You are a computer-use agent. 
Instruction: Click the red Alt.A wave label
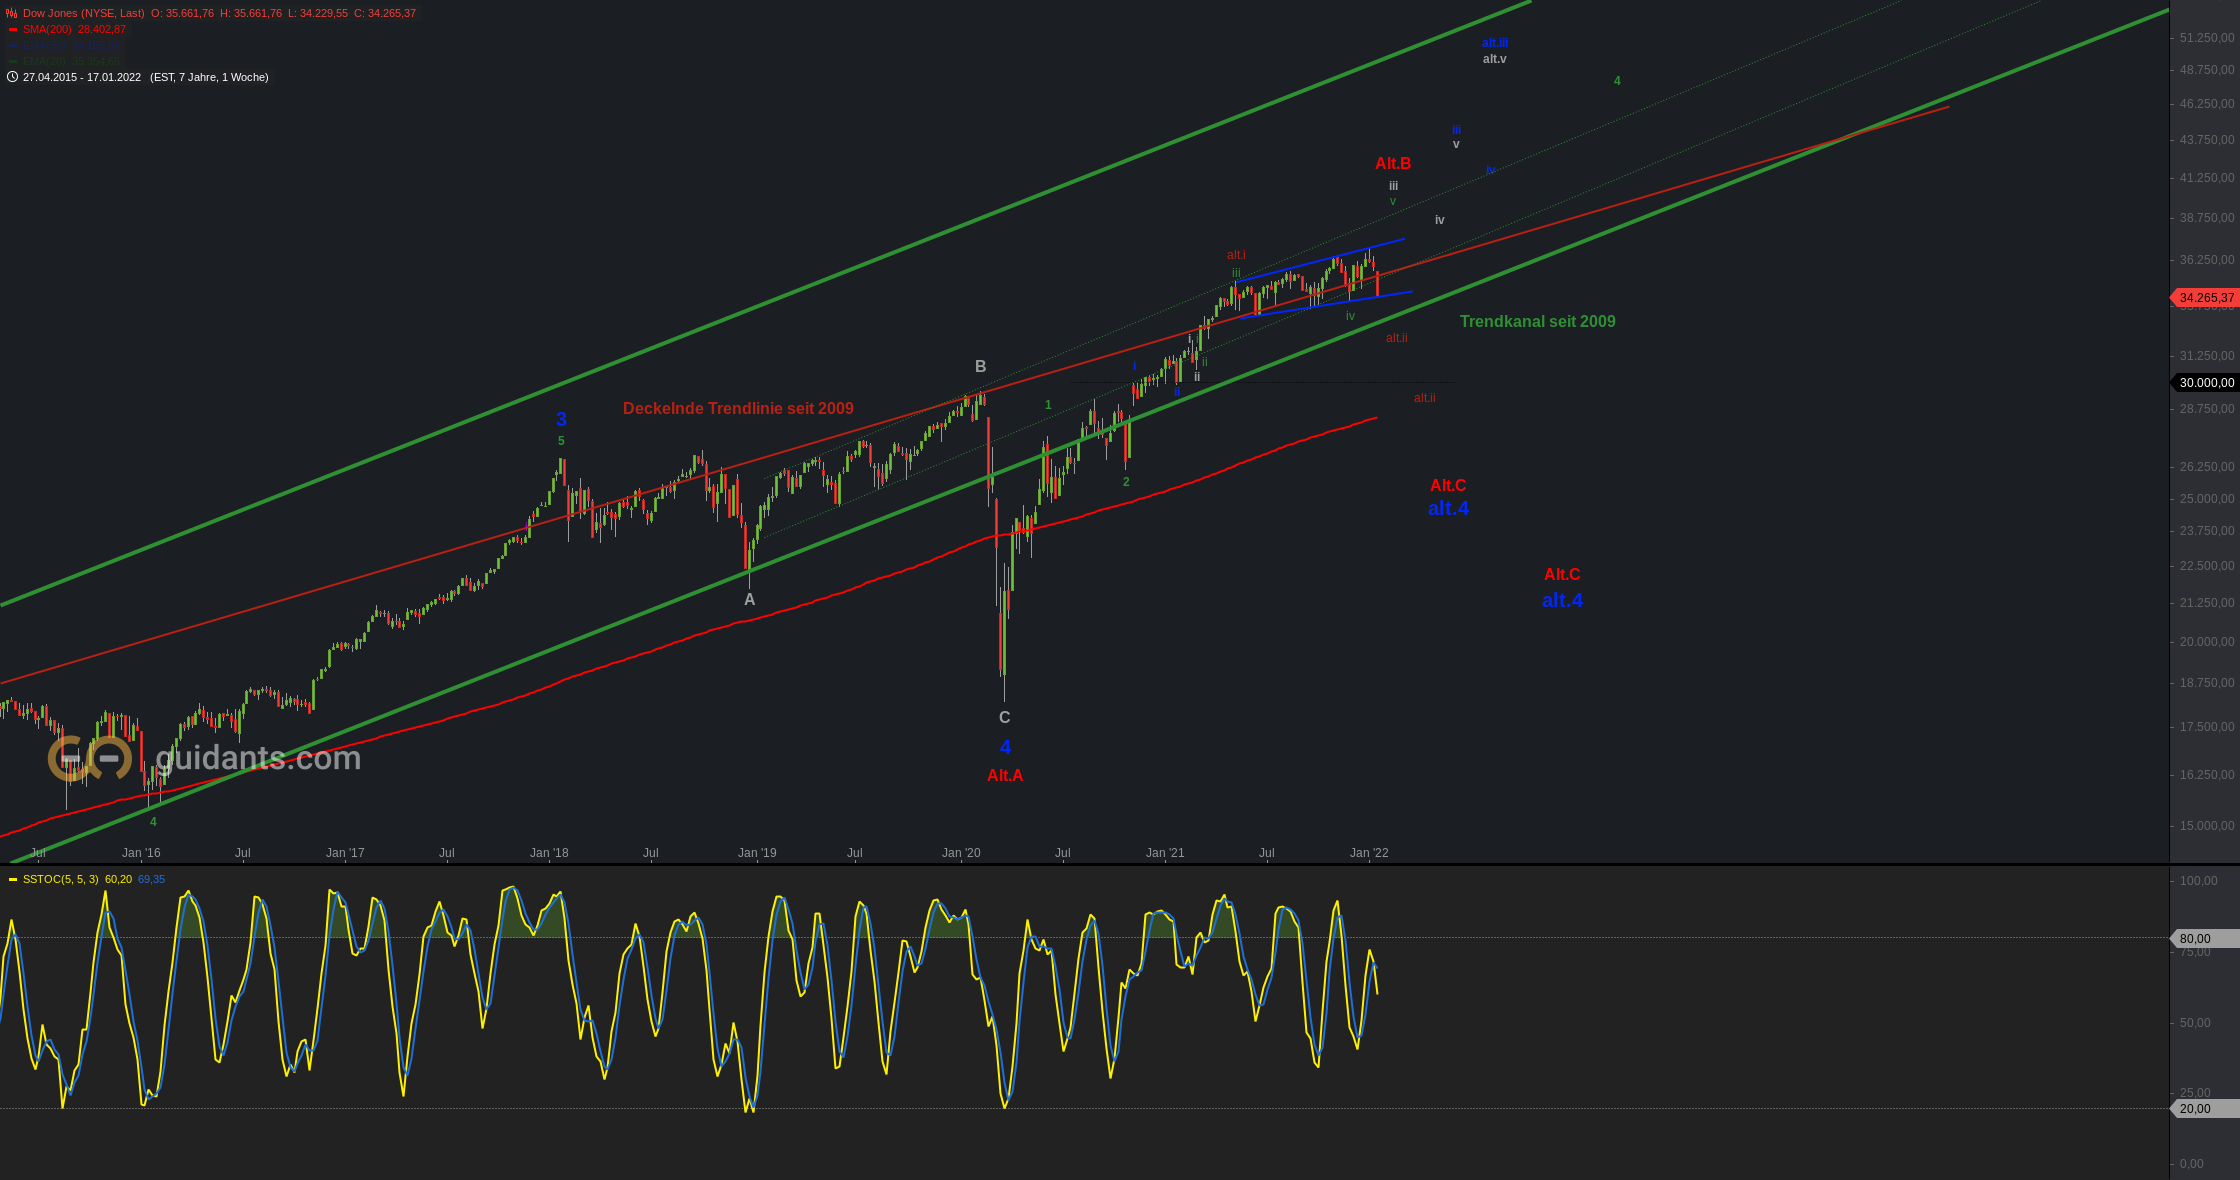click(1005, 776)
